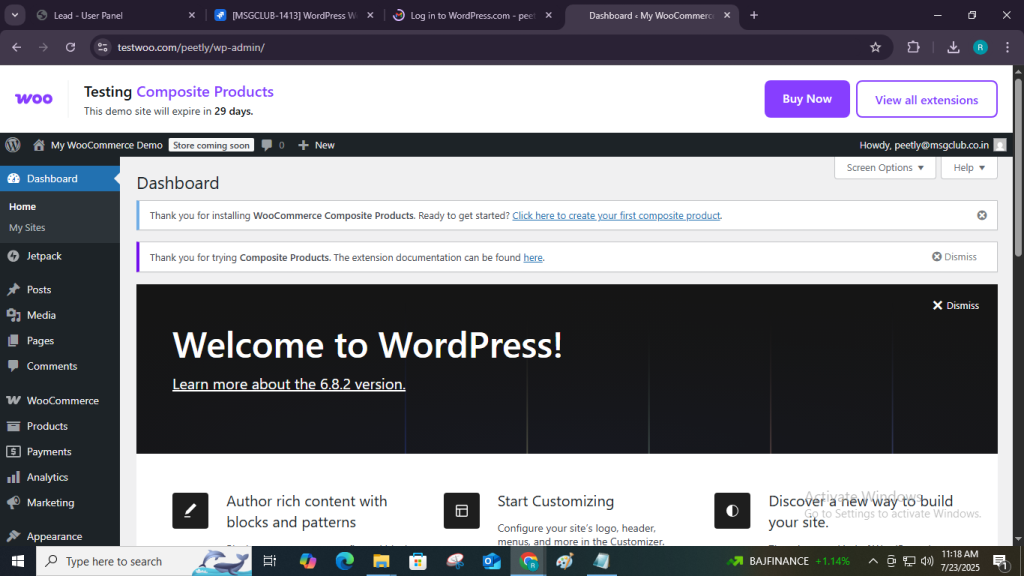Click the Appearance brush icon
The image size is (1024, 576).
13,536
